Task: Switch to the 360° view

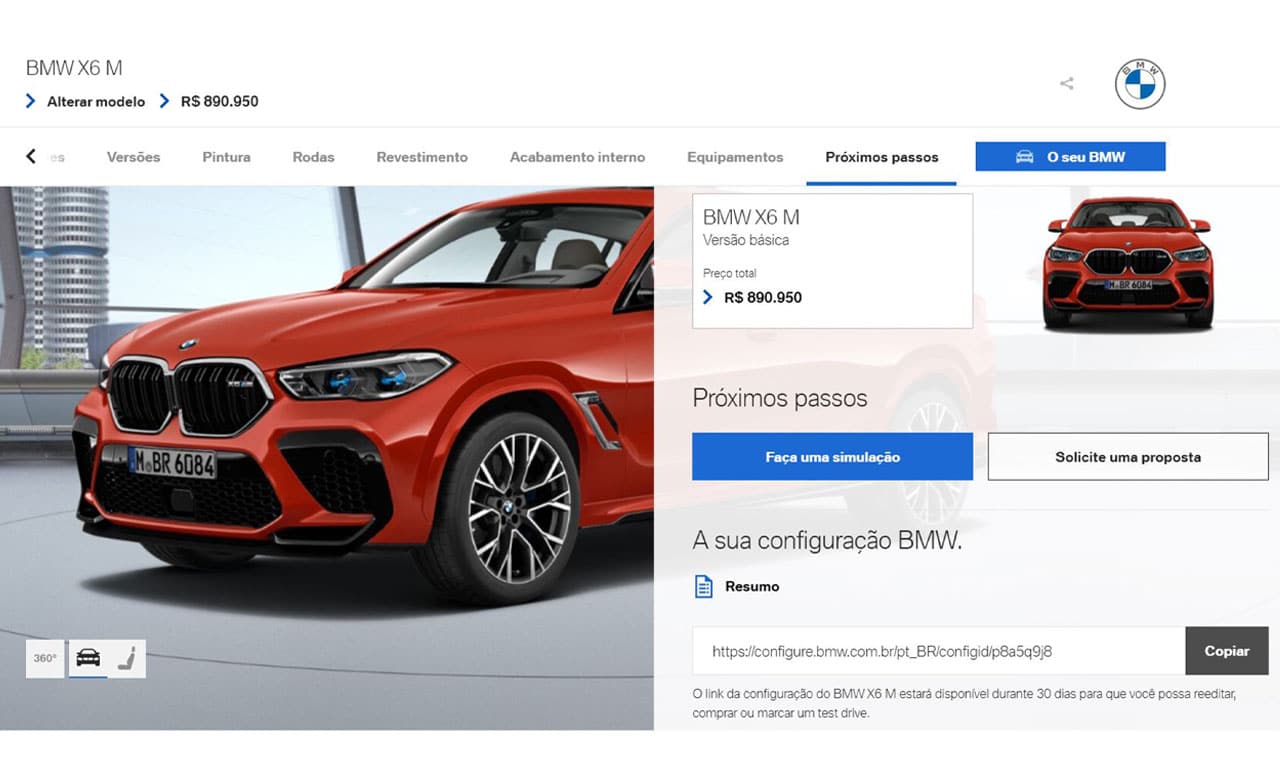Action: pyautogui.click(x=45, y=659)
